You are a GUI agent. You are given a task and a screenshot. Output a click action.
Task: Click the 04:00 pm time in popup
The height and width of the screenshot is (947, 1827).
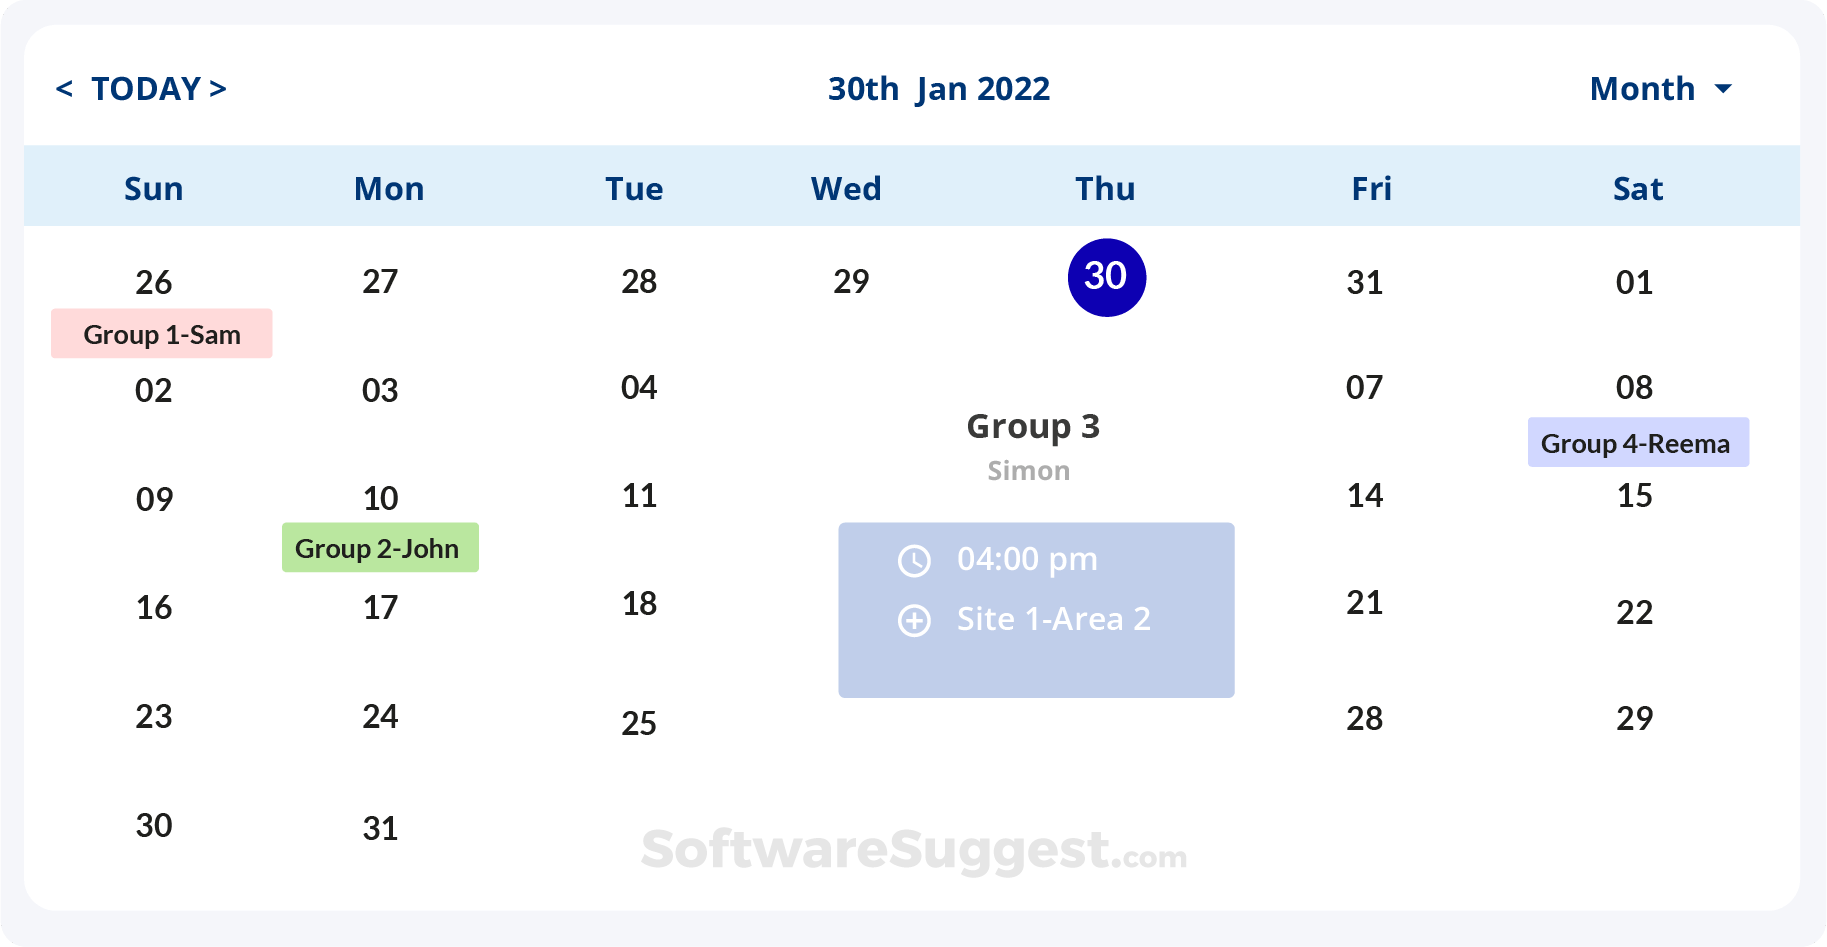click(1027, 559)
